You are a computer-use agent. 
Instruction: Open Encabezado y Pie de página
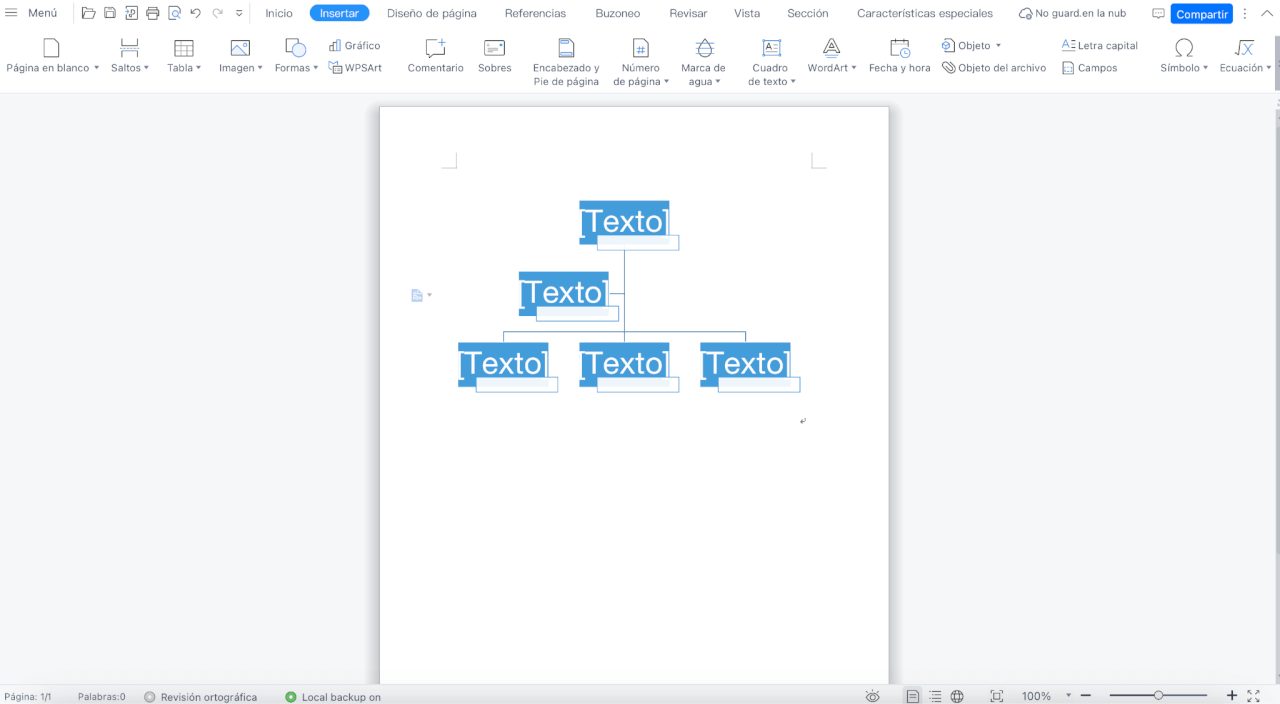click(x=566, y=62)
